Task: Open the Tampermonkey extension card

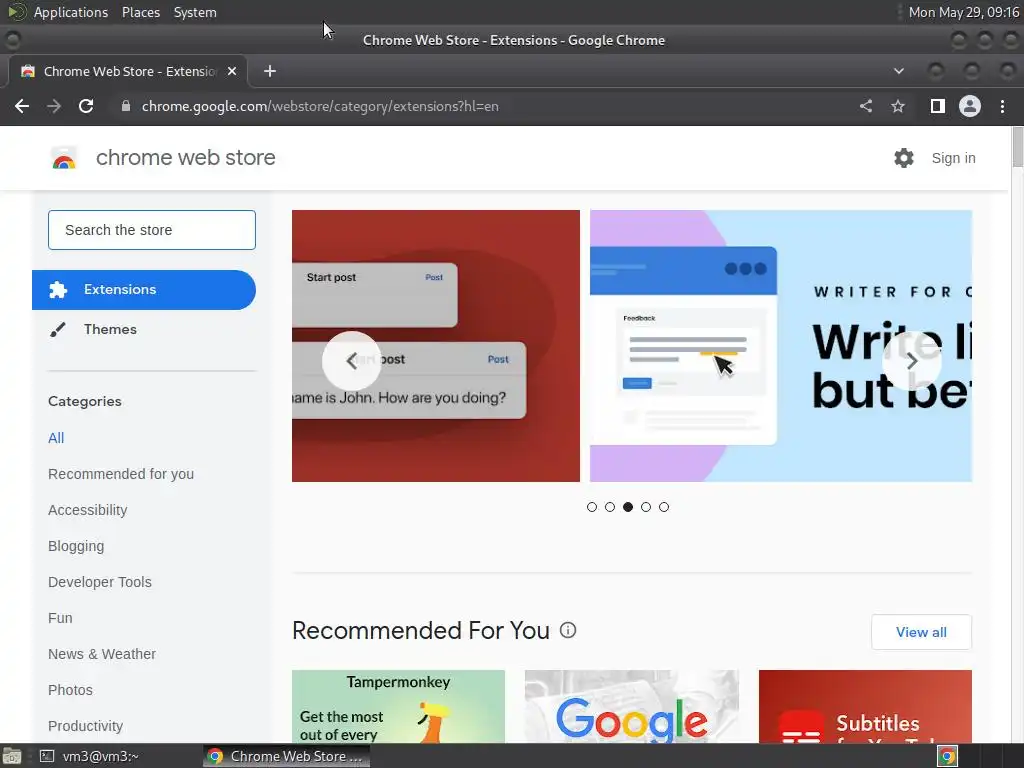Action: point(398,707)
